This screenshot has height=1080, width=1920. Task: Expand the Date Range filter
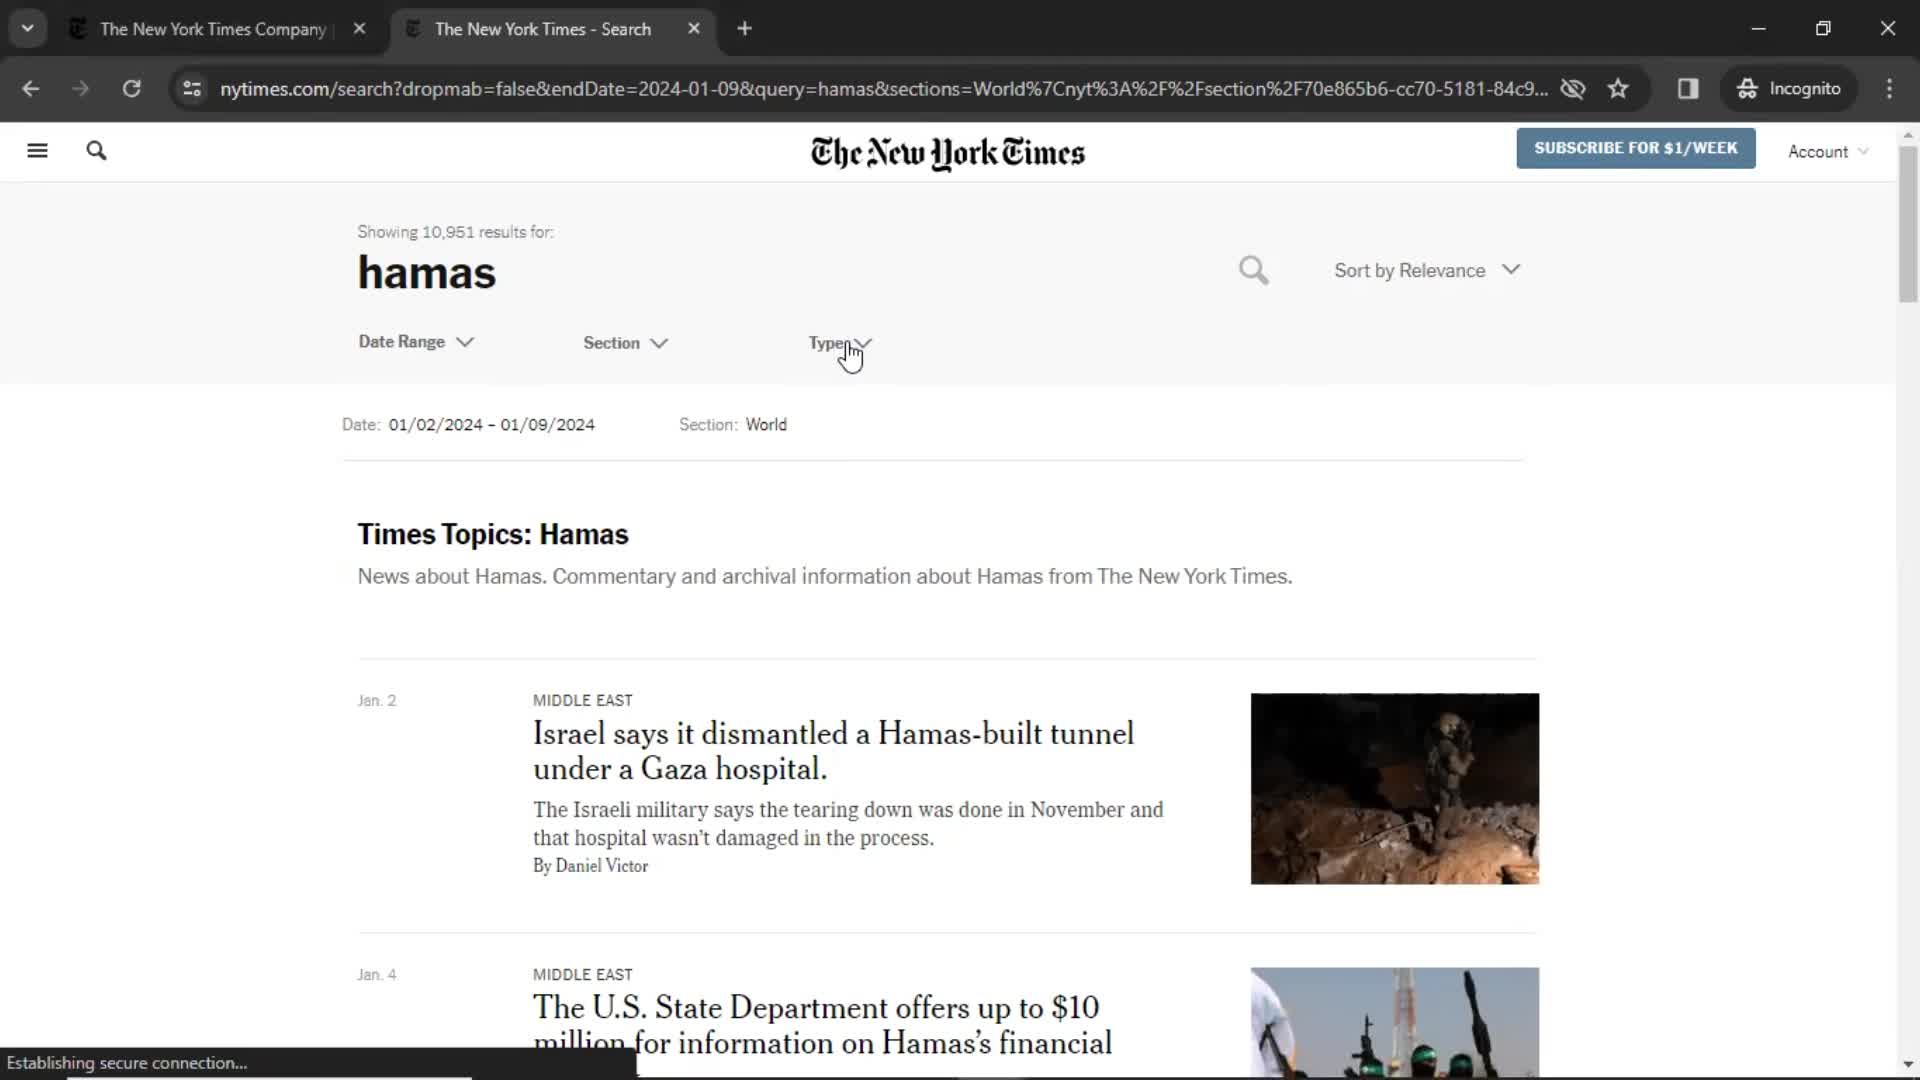(x=416, y=342)
